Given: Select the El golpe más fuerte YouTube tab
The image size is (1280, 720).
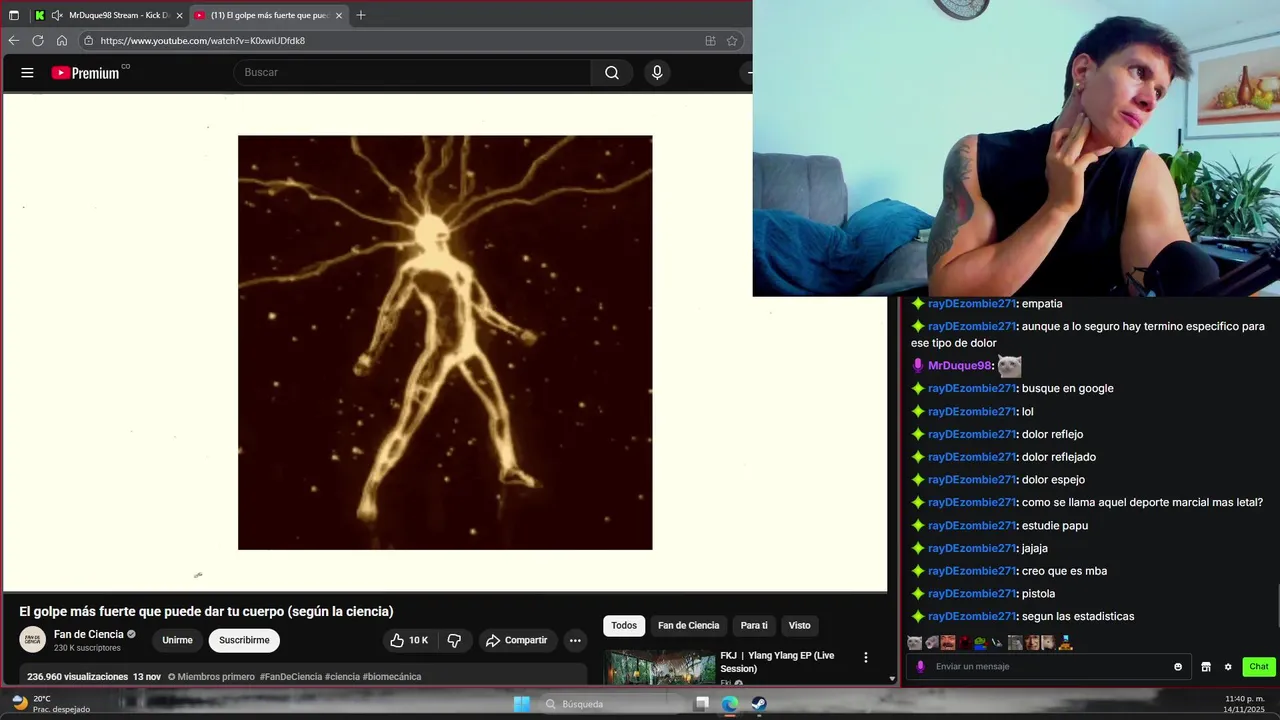Looking at the screenshot, I should pyautogui.click(x=270, y=15).
